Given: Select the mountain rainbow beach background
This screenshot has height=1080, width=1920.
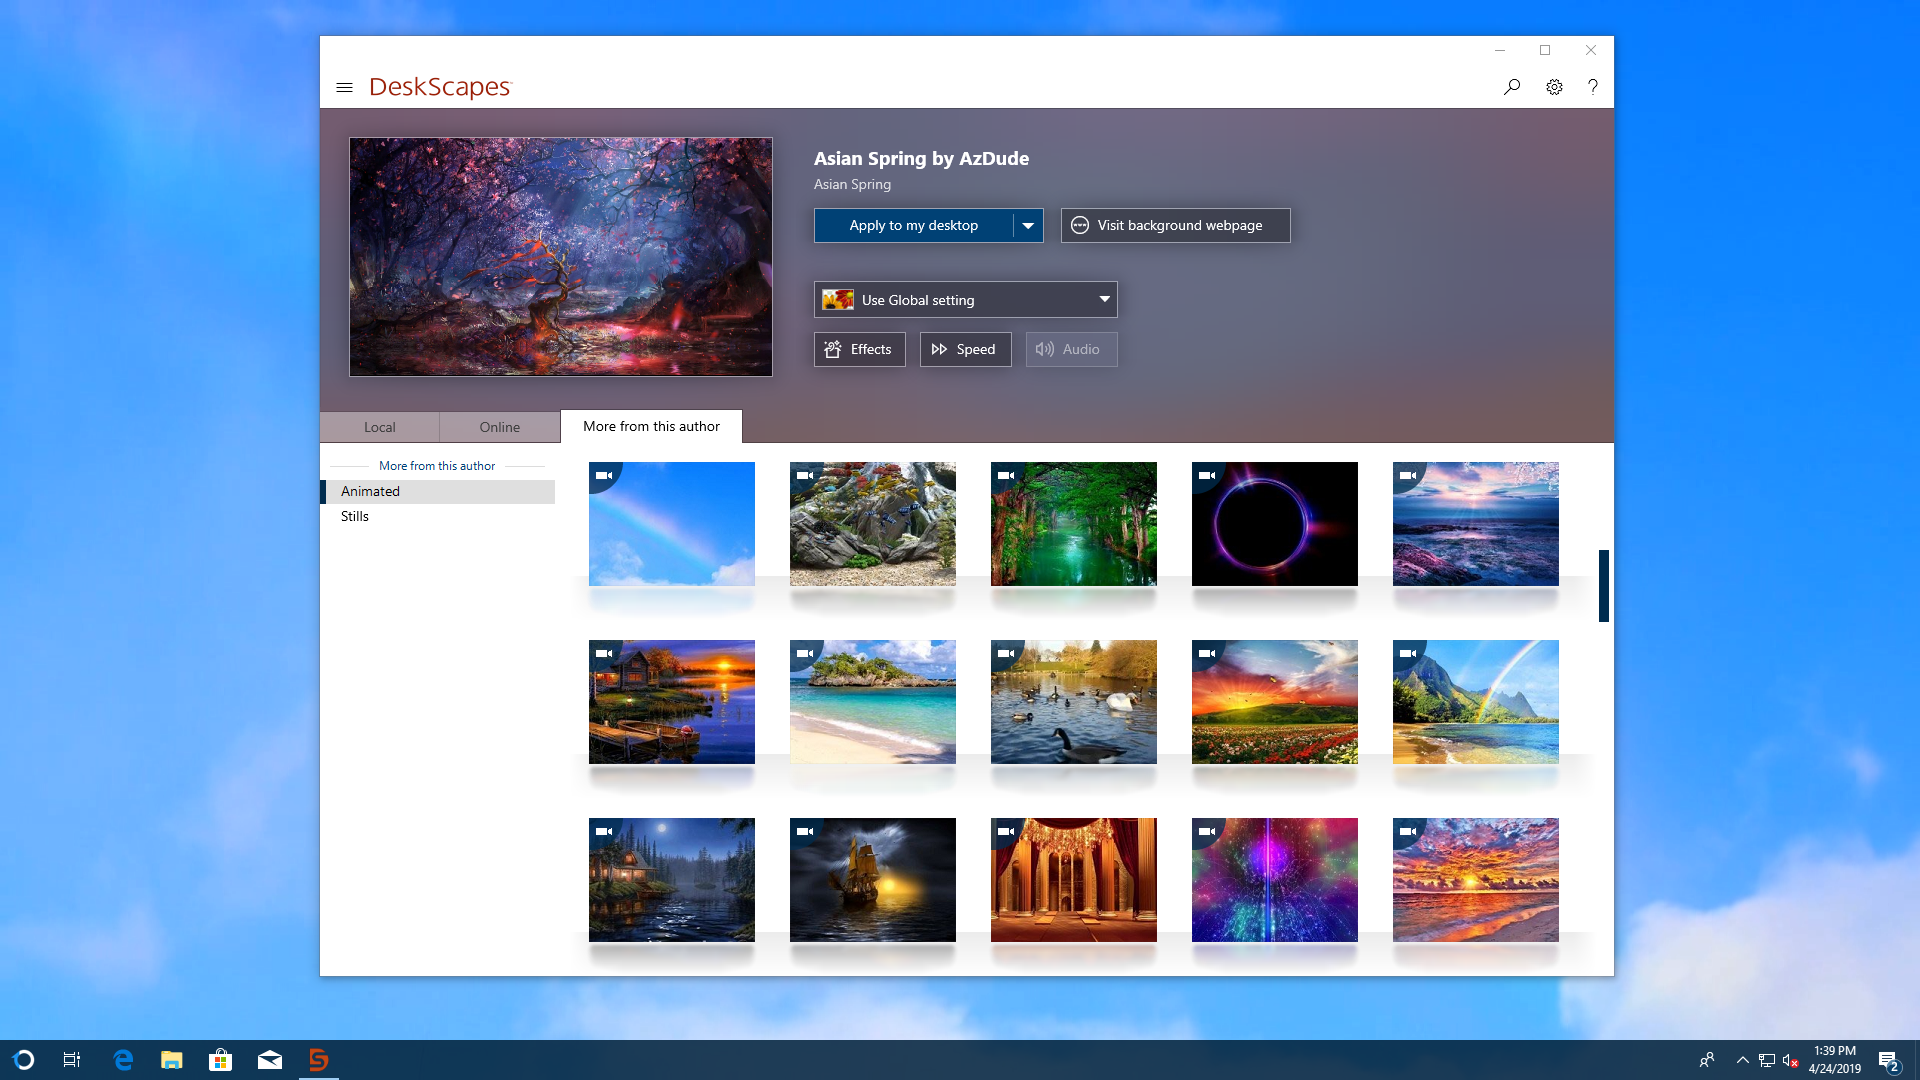Looking at the screenshot, I should [1476, 702].
